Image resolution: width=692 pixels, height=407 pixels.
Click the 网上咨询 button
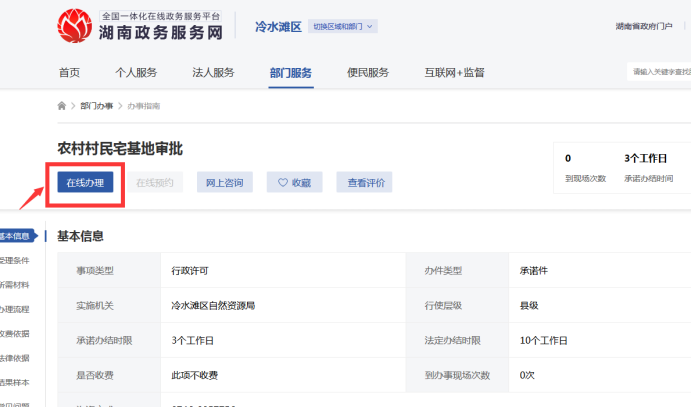pyautogui.click(x=223, y=182)
